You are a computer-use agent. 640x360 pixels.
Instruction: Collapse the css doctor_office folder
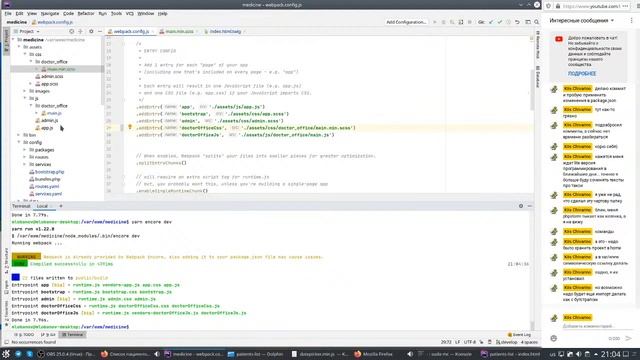[x=31, y=62]
